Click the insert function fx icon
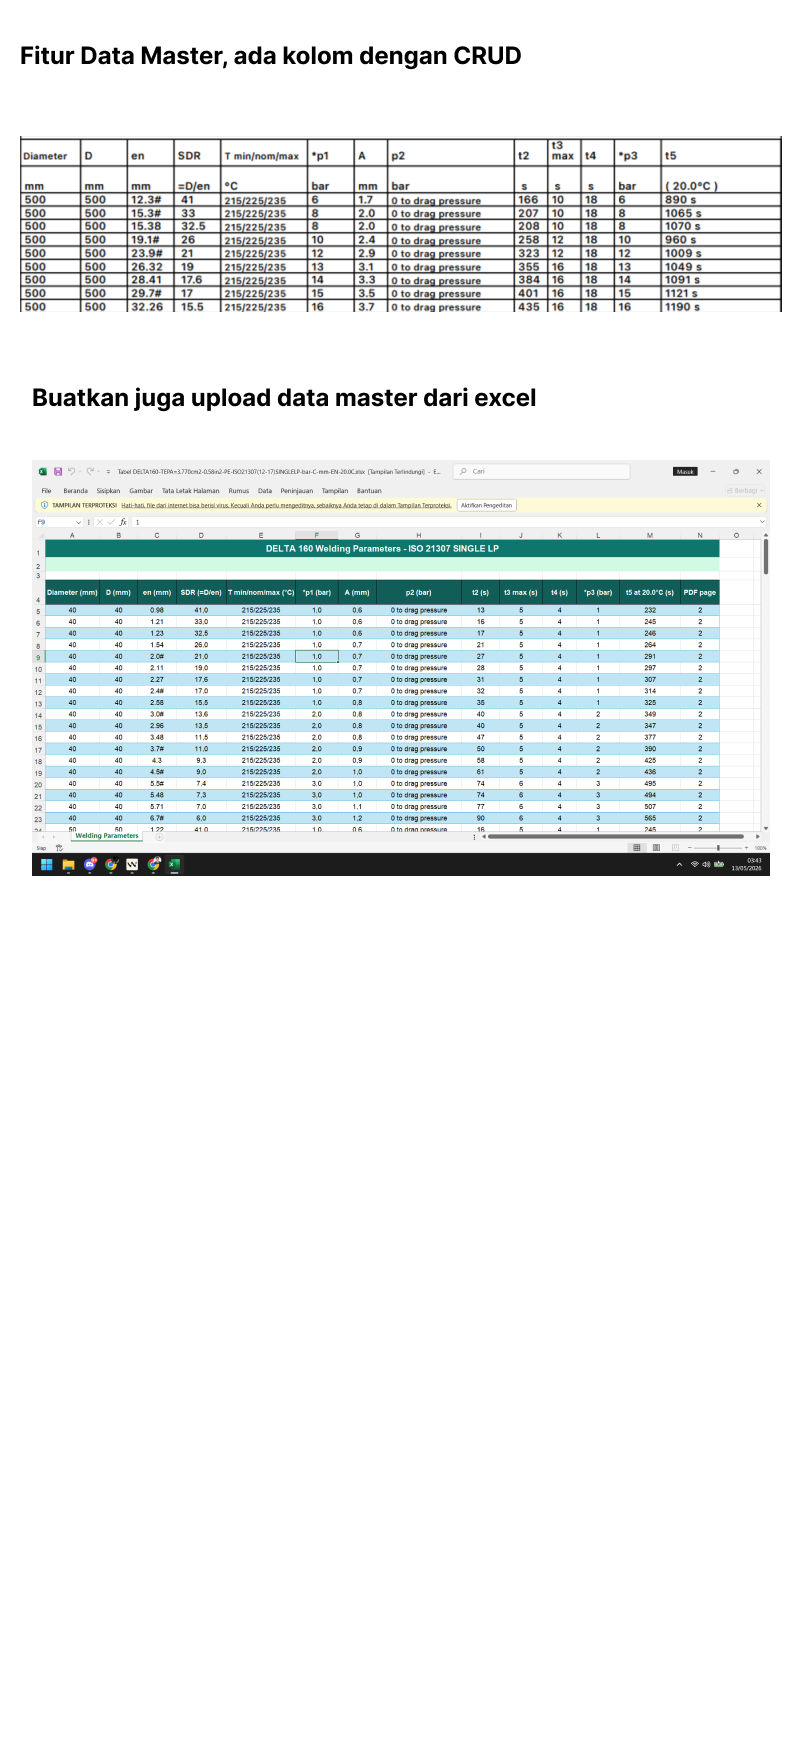Screen dimensions: 804x1748 [123, 522]
